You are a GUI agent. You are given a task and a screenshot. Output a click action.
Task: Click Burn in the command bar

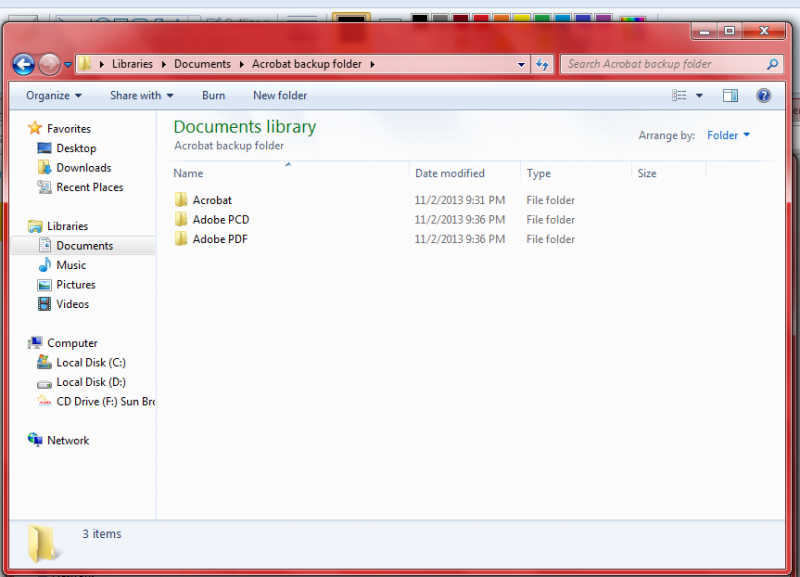tap(213, 96)
